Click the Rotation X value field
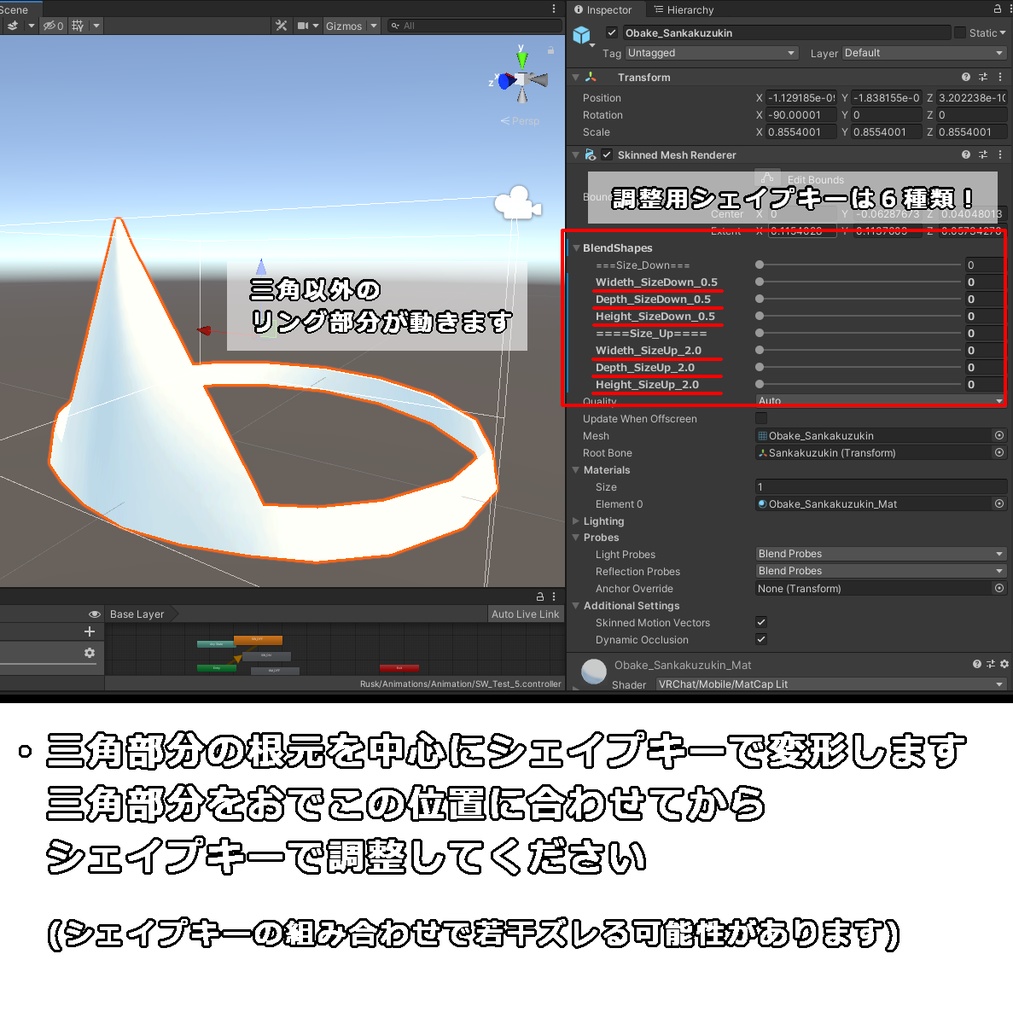1013x1024 pixels. click(x=801, y=115)
